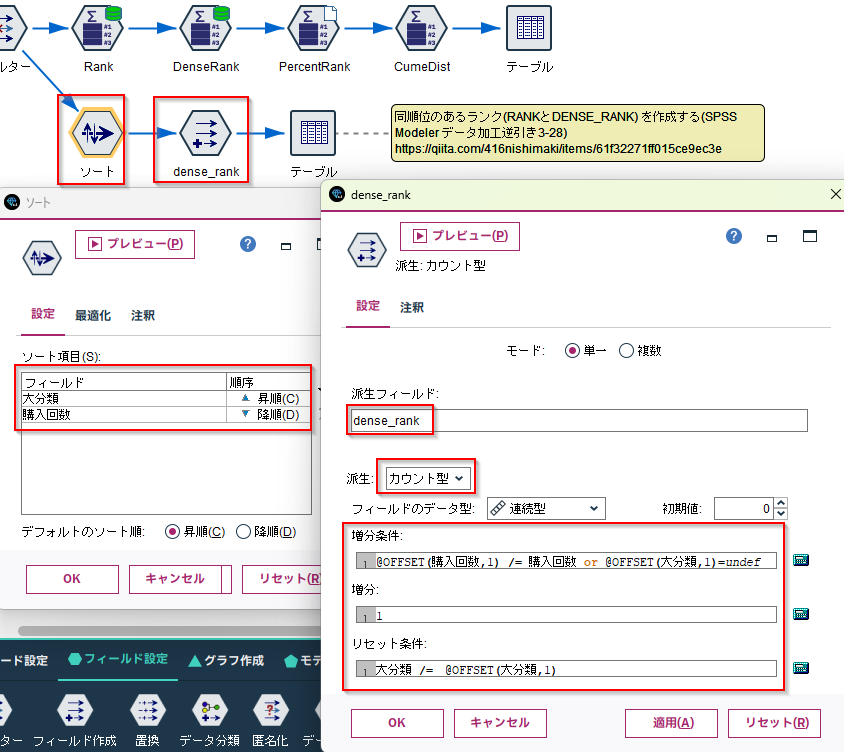Click the yellow comment note with Qiita URL

pyautogui.click(x=578, y=133)
